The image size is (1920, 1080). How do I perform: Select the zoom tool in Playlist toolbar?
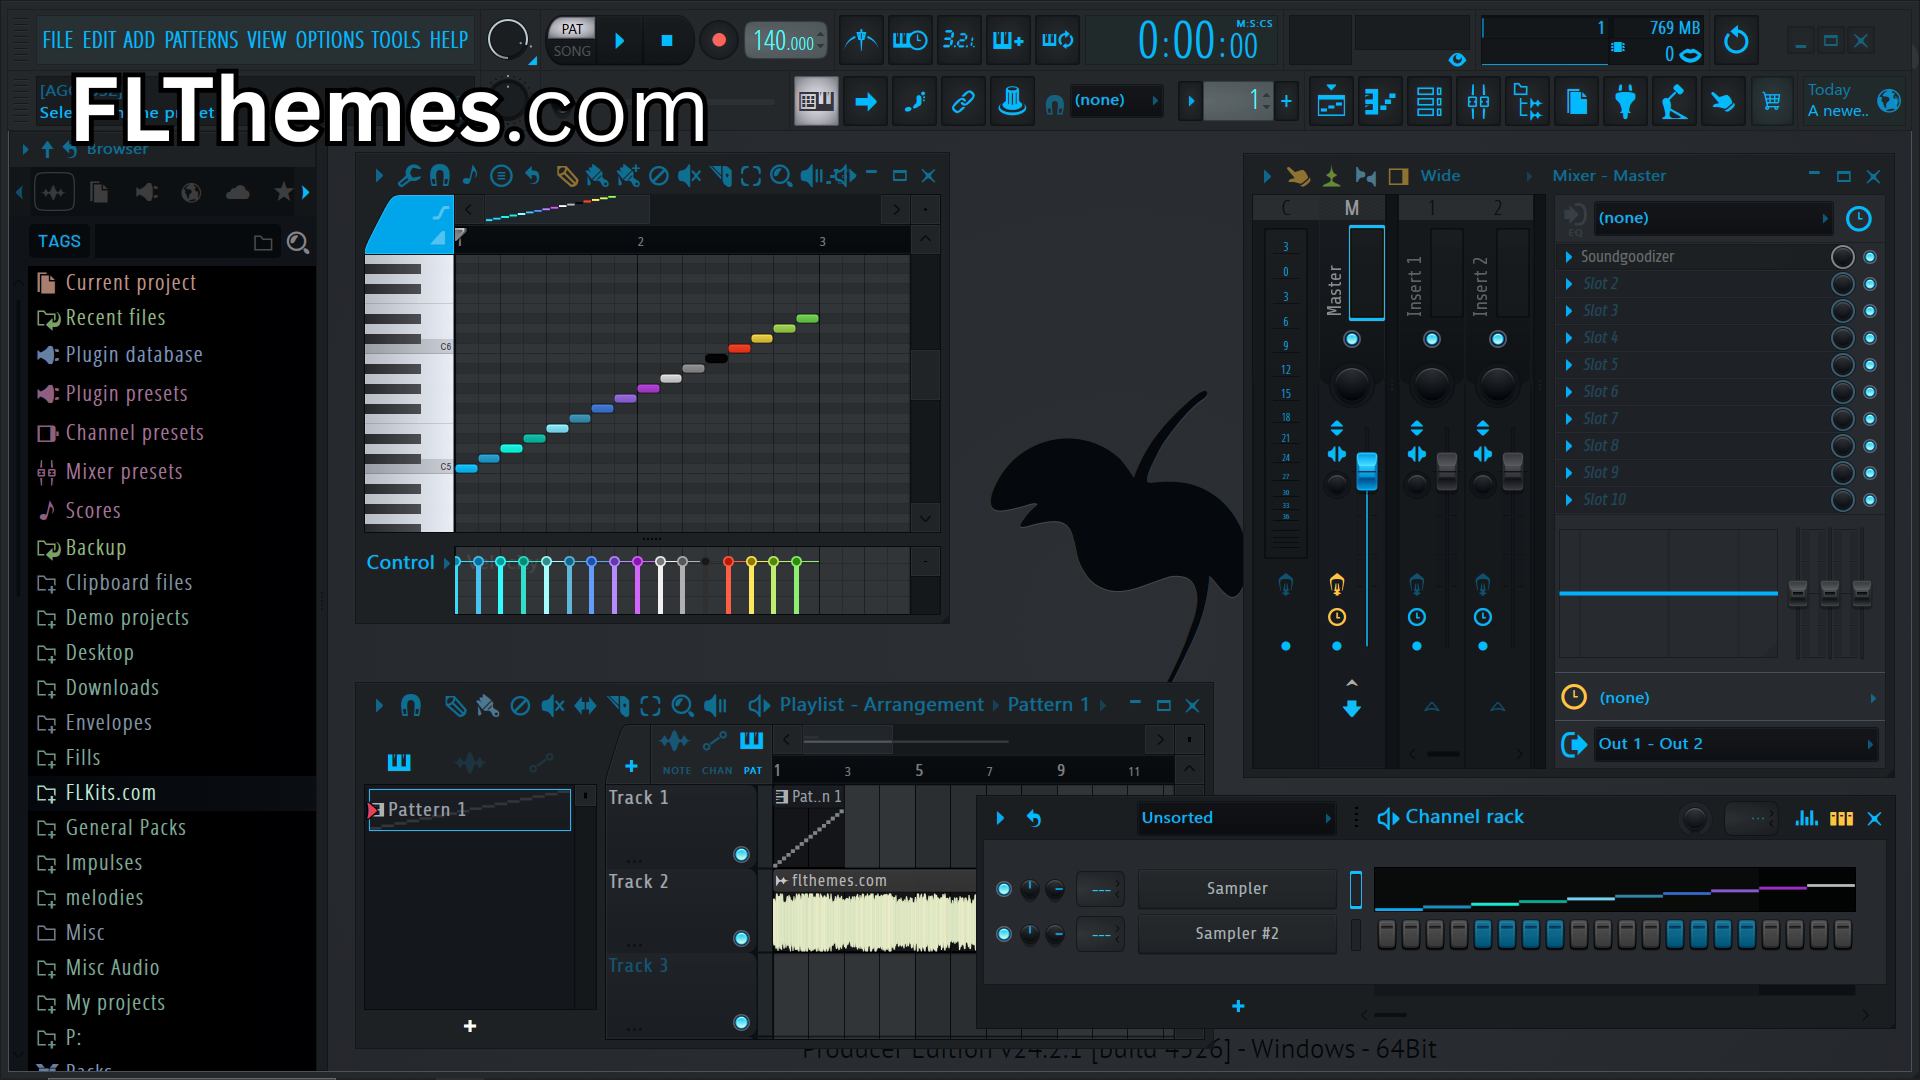tap(682, 706)
